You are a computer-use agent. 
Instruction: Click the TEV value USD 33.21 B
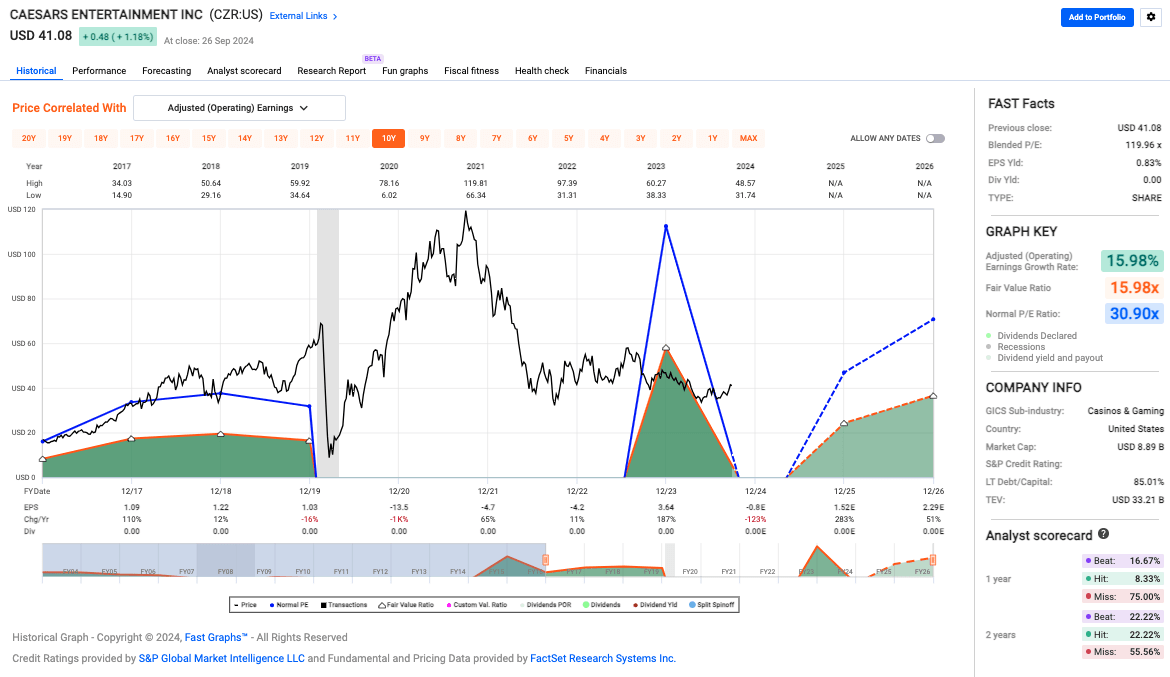(x=1138, y=499)
